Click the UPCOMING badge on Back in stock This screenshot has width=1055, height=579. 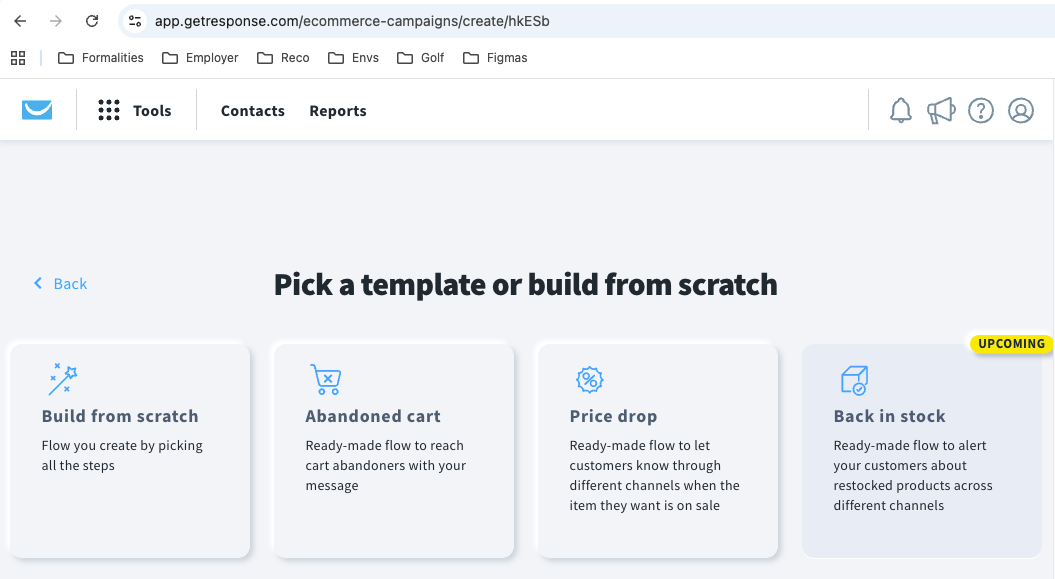coord(1011,344)
